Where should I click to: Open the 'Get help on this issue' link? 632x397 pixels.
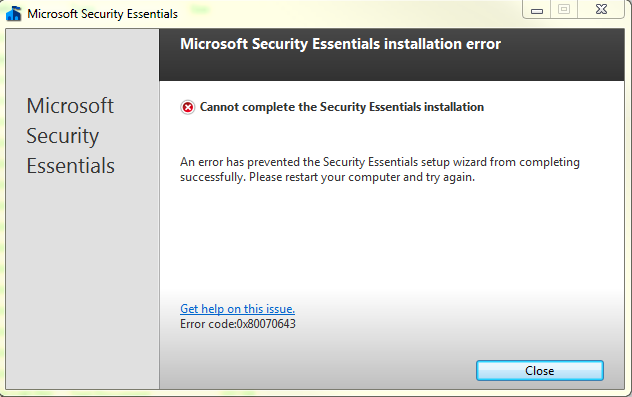pyautogui.click(x=237, y=309)
